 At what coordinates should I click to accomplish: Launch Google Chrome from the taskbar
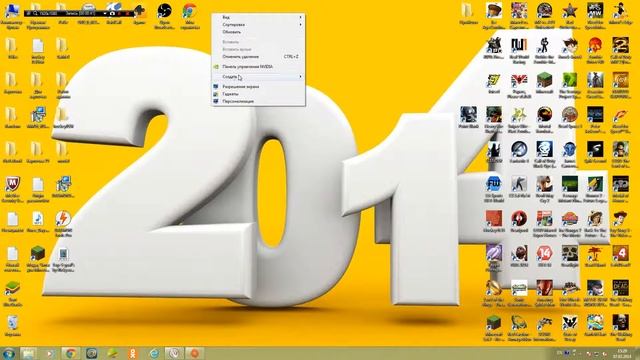click(x=70, y=353)
